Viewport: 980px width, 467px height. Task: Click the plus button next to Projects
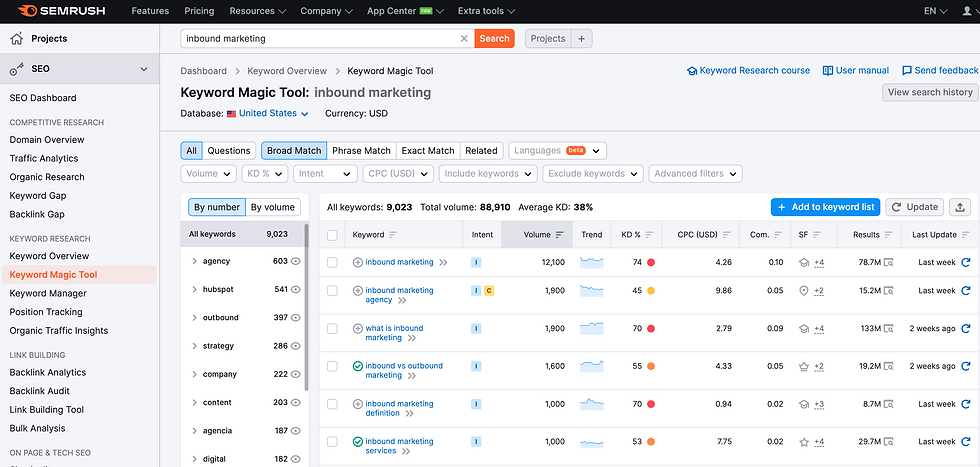click(x=581, y=38)
